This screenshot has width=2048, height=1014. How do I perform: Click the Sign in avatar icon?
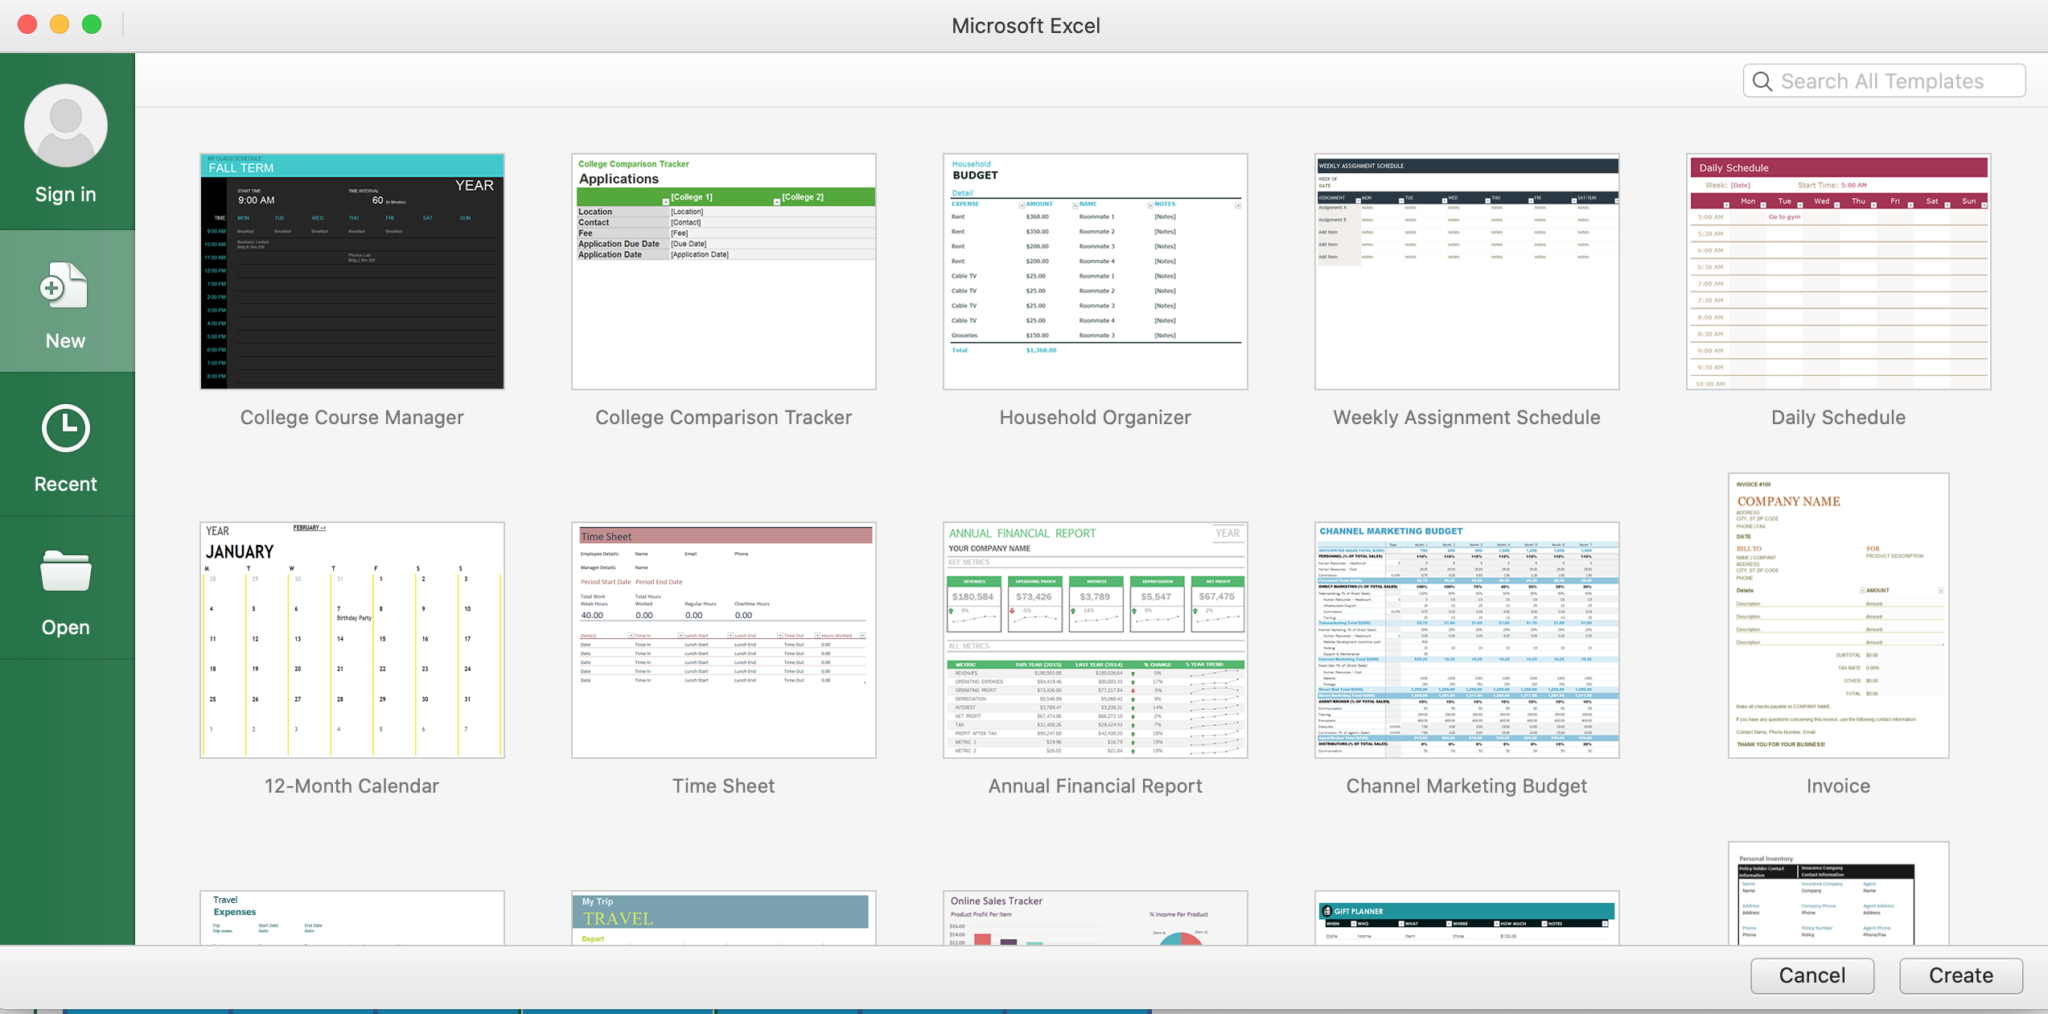click(66, 126)
